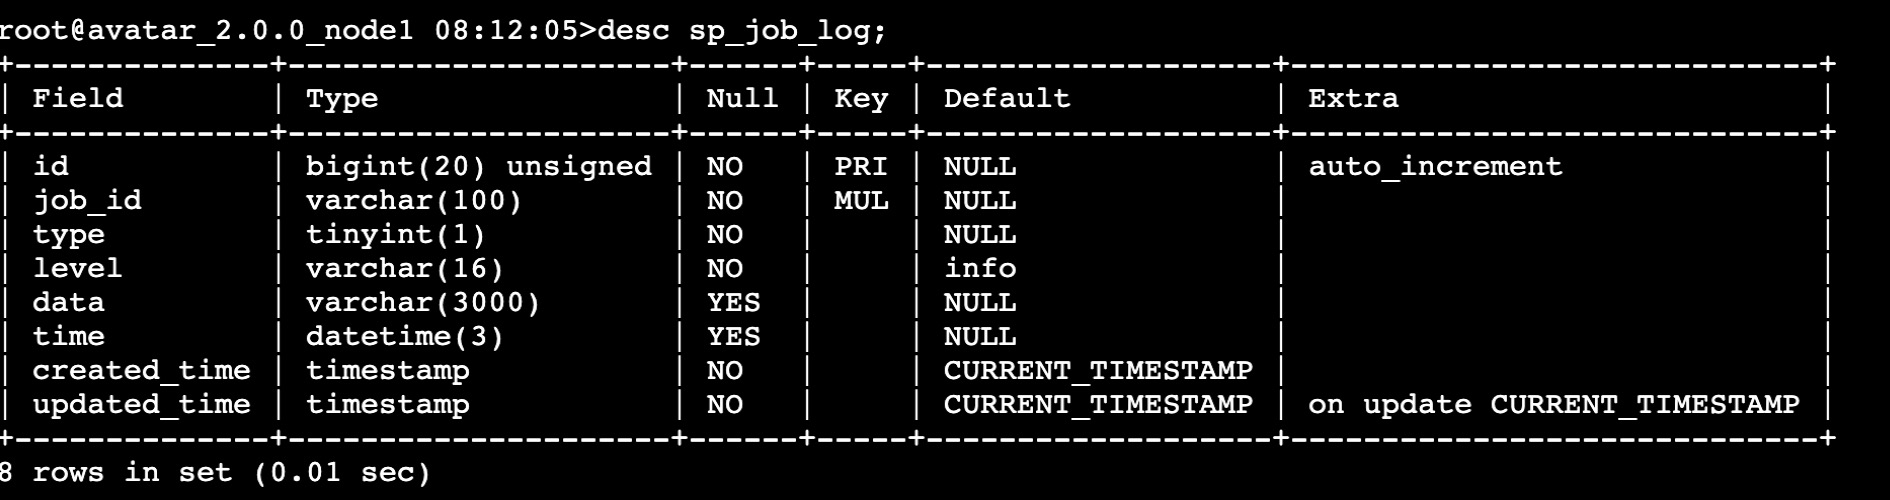Click the Null column header

coord(742,98)
